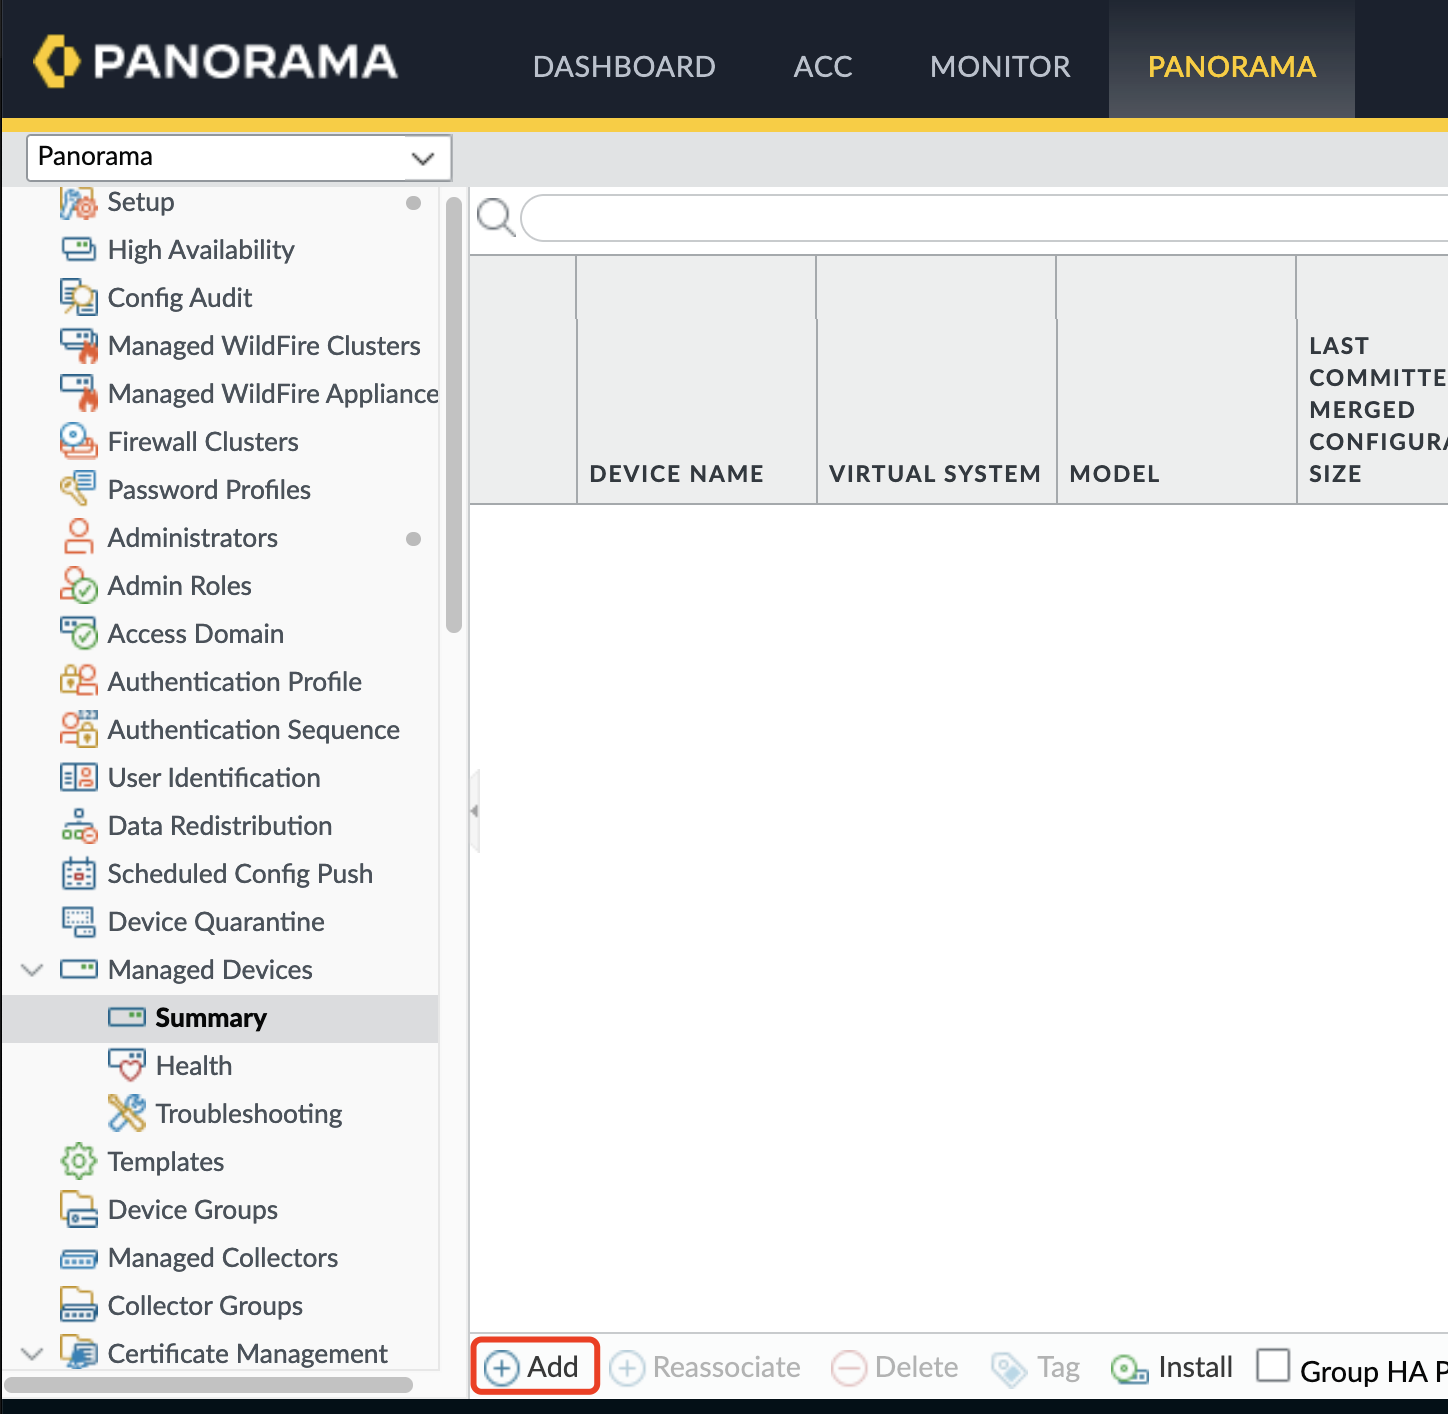Click the Firewall Clusters icon
Screen dimensions: 1448x1414
[x=79, y=441]
